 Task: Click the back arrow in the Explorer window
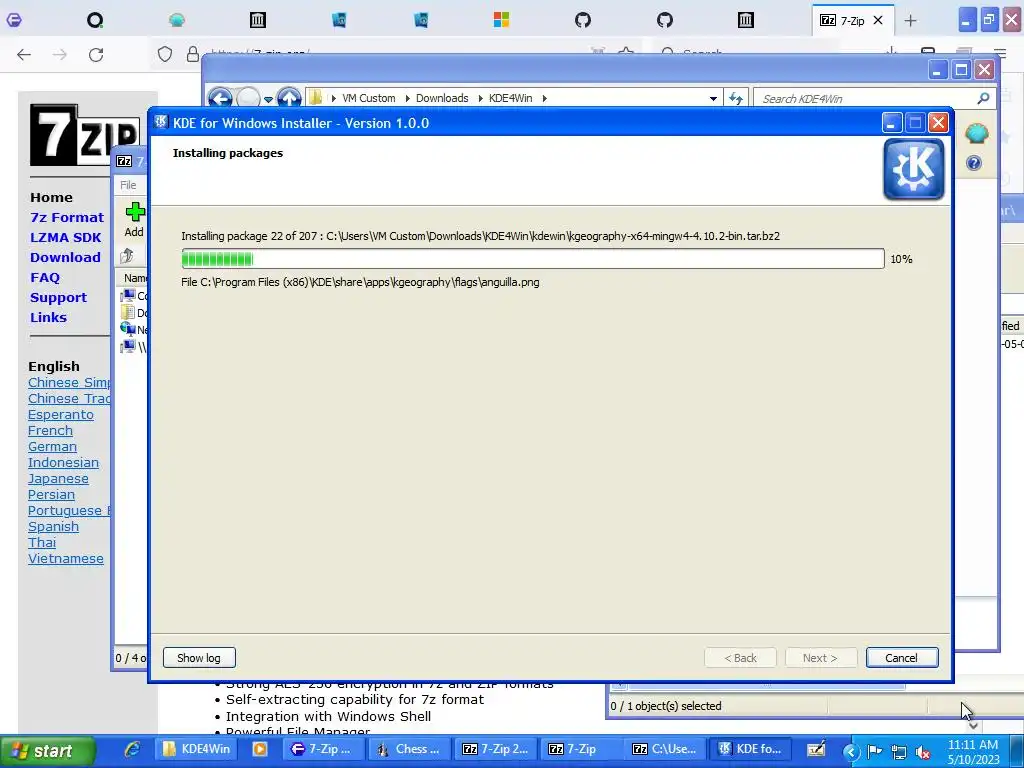click(221, 99)
